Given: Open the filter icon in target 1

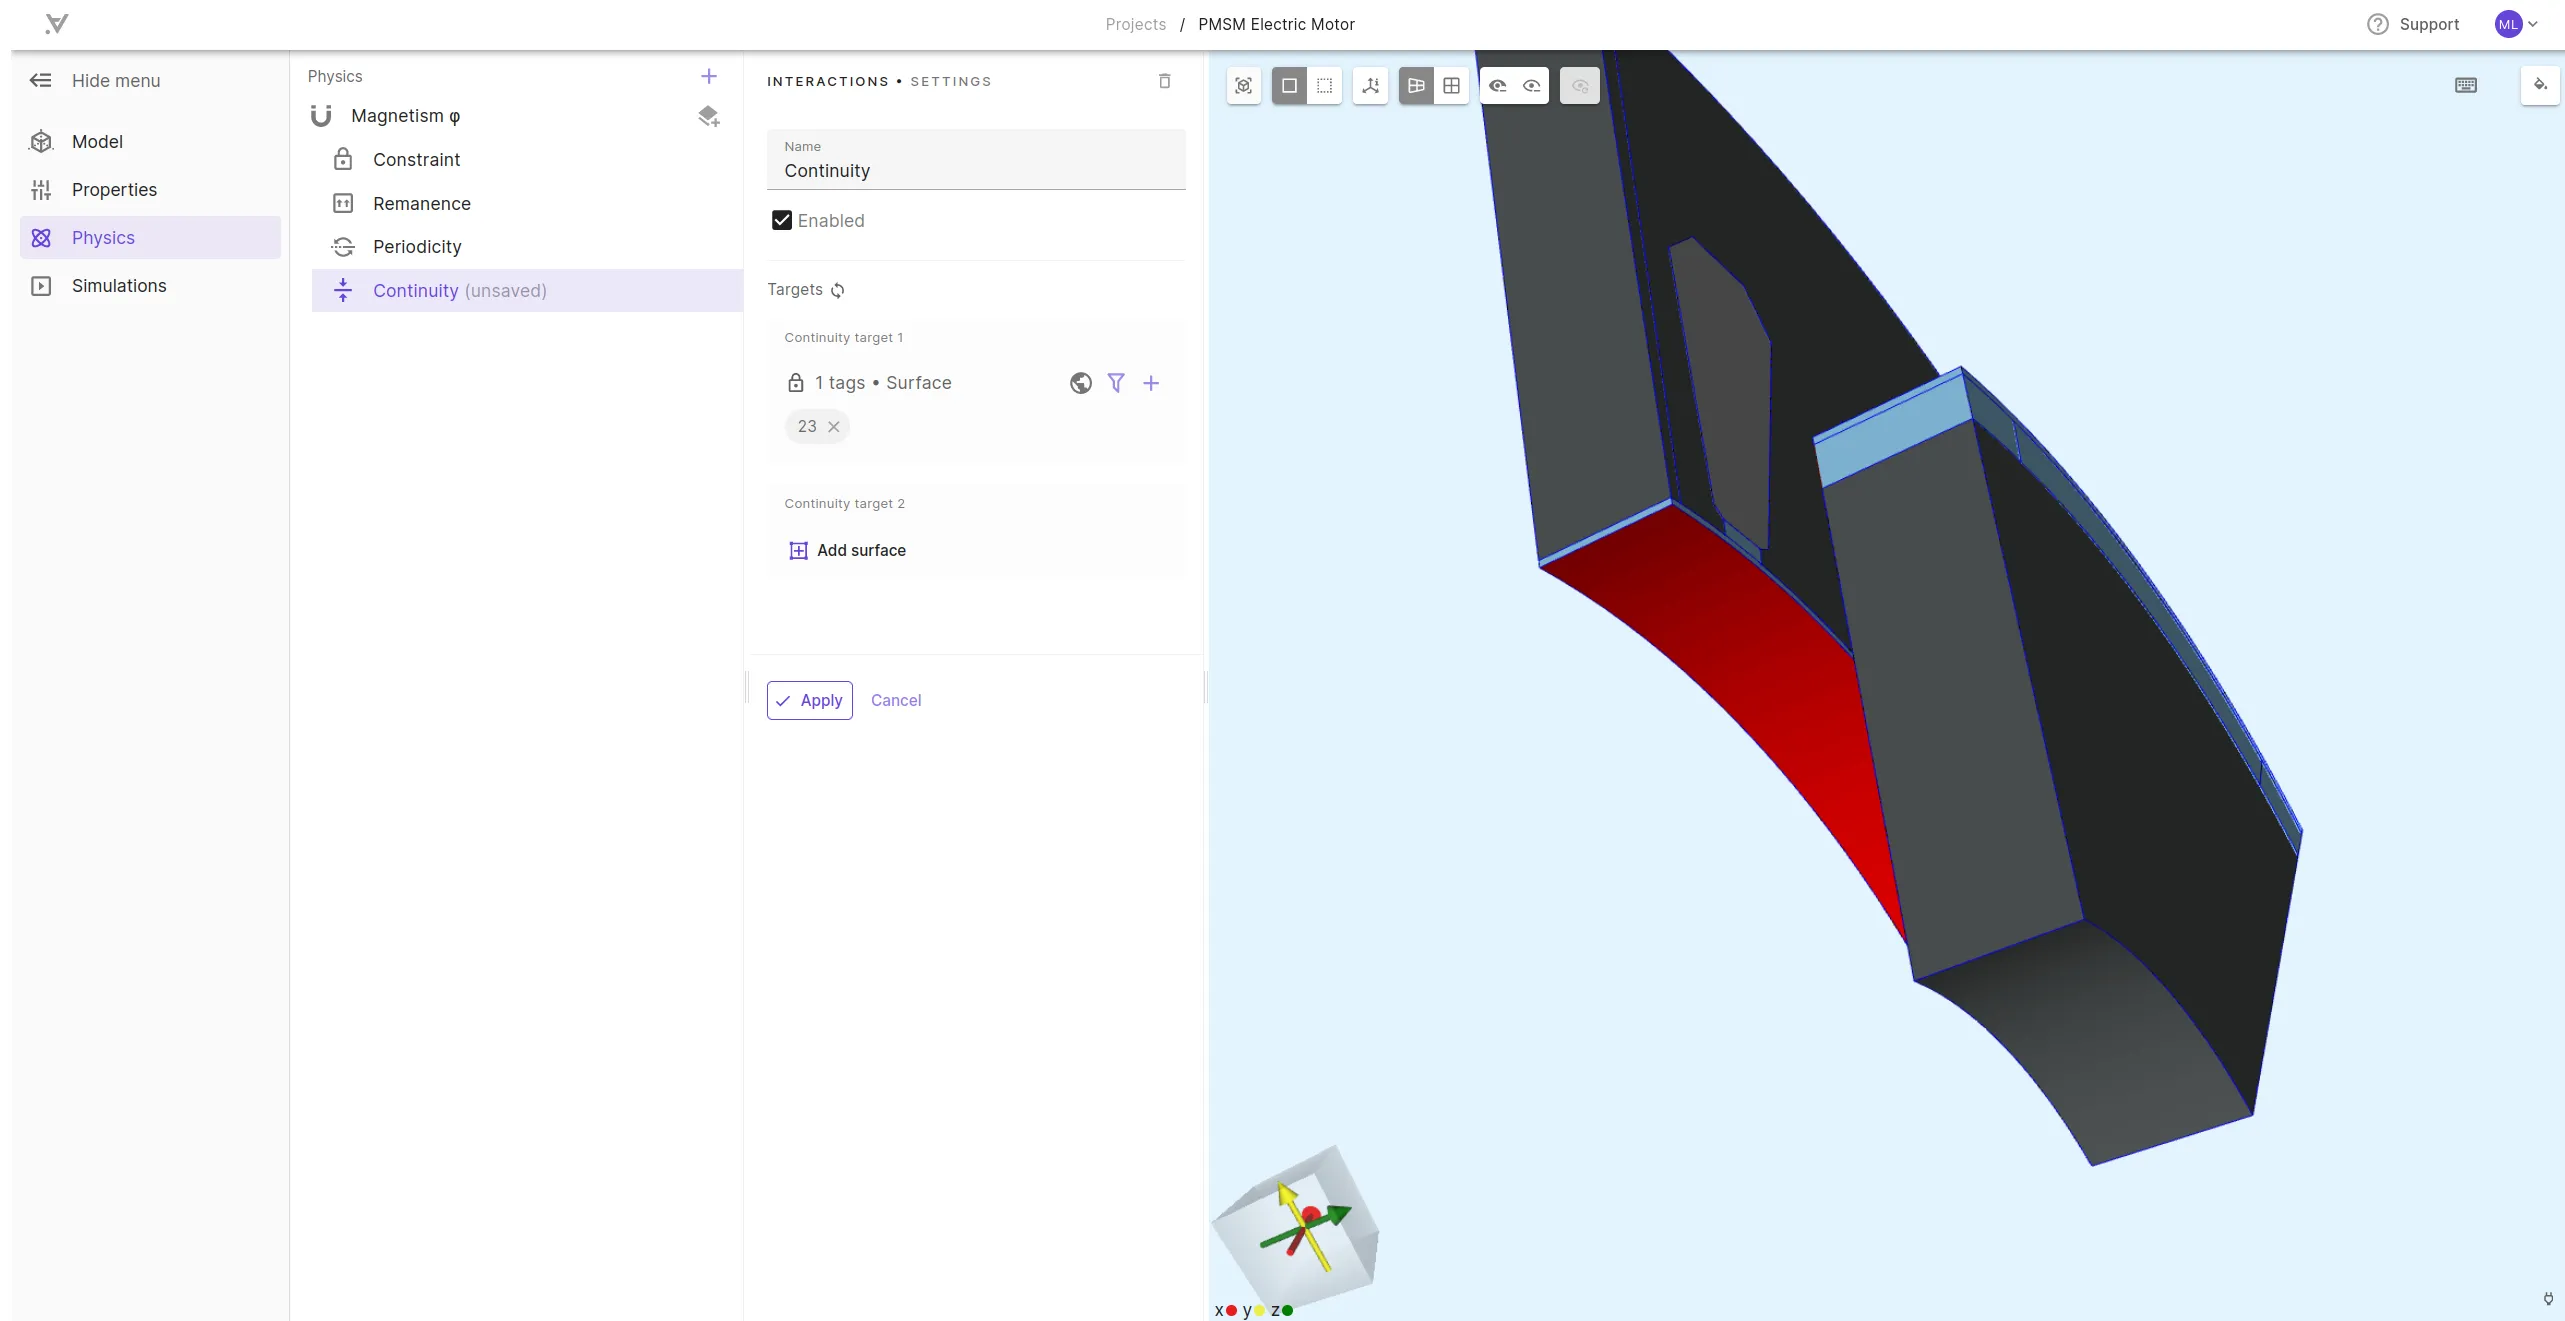Looking at the screenshot, I should point(1116,383).
